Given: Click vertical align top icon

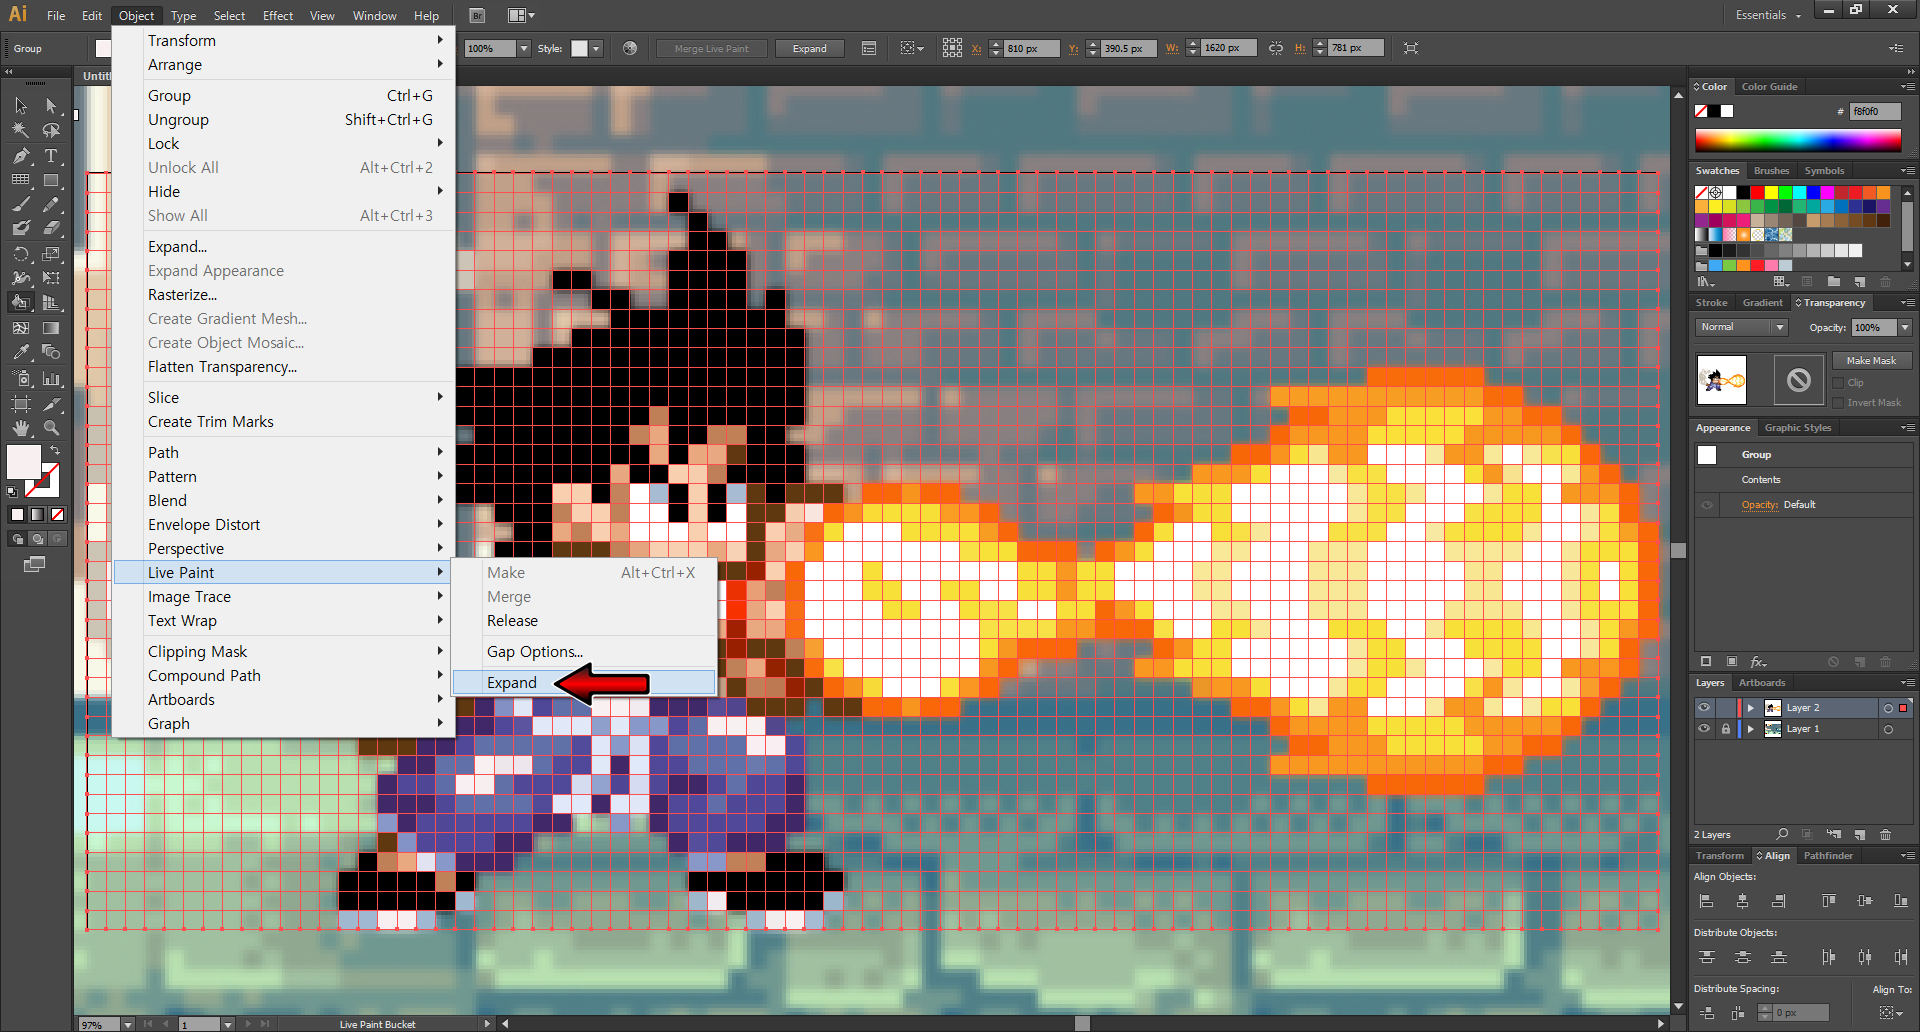Looking at the screenshot, I should click(x=1829, y=901).
